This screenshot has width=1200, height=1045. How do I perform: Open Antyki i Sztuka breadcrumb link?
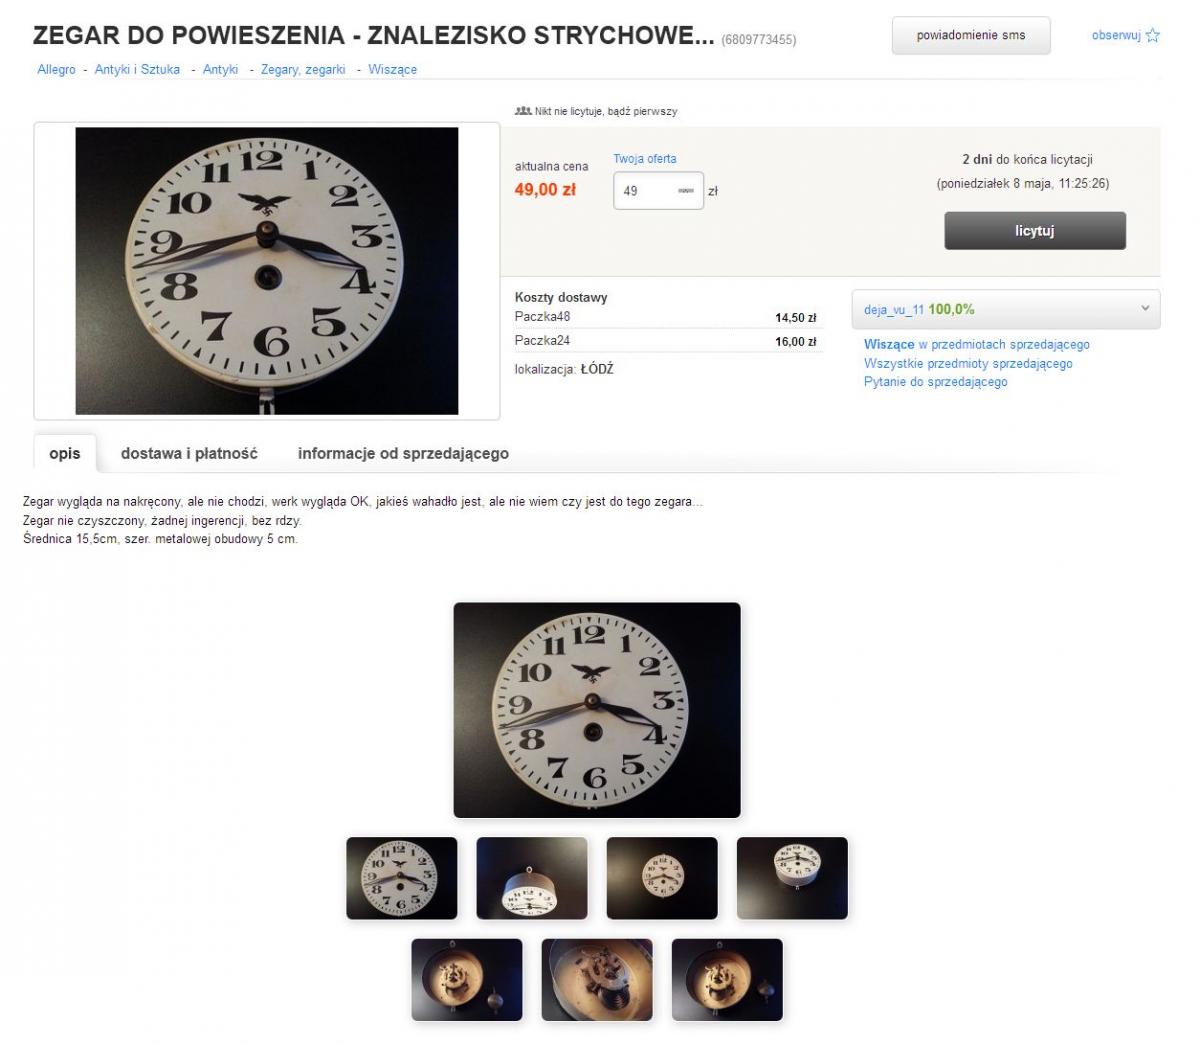point(137,69)
